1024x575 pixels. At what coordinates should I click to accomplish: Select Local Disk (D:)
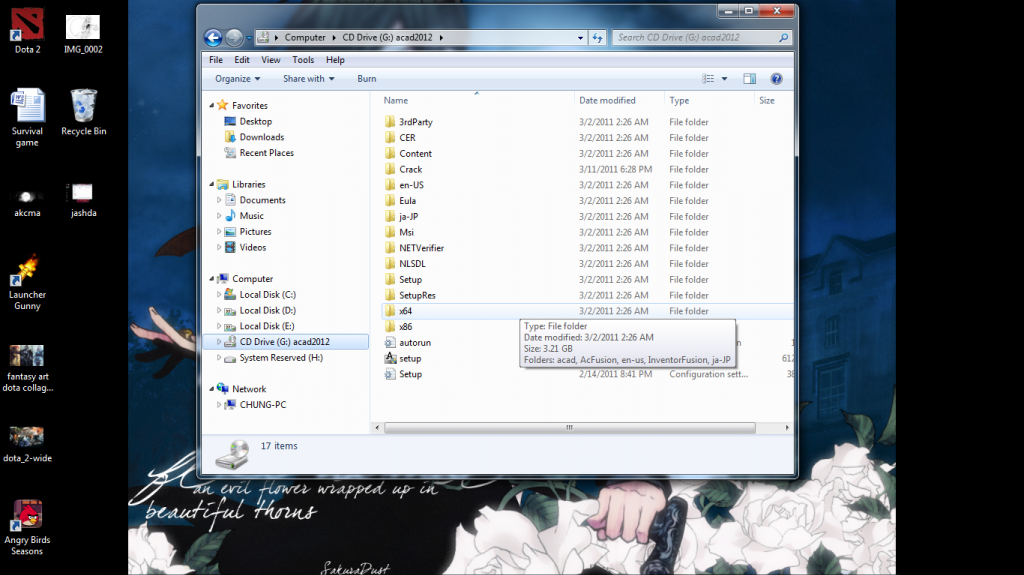click(267, 310)
